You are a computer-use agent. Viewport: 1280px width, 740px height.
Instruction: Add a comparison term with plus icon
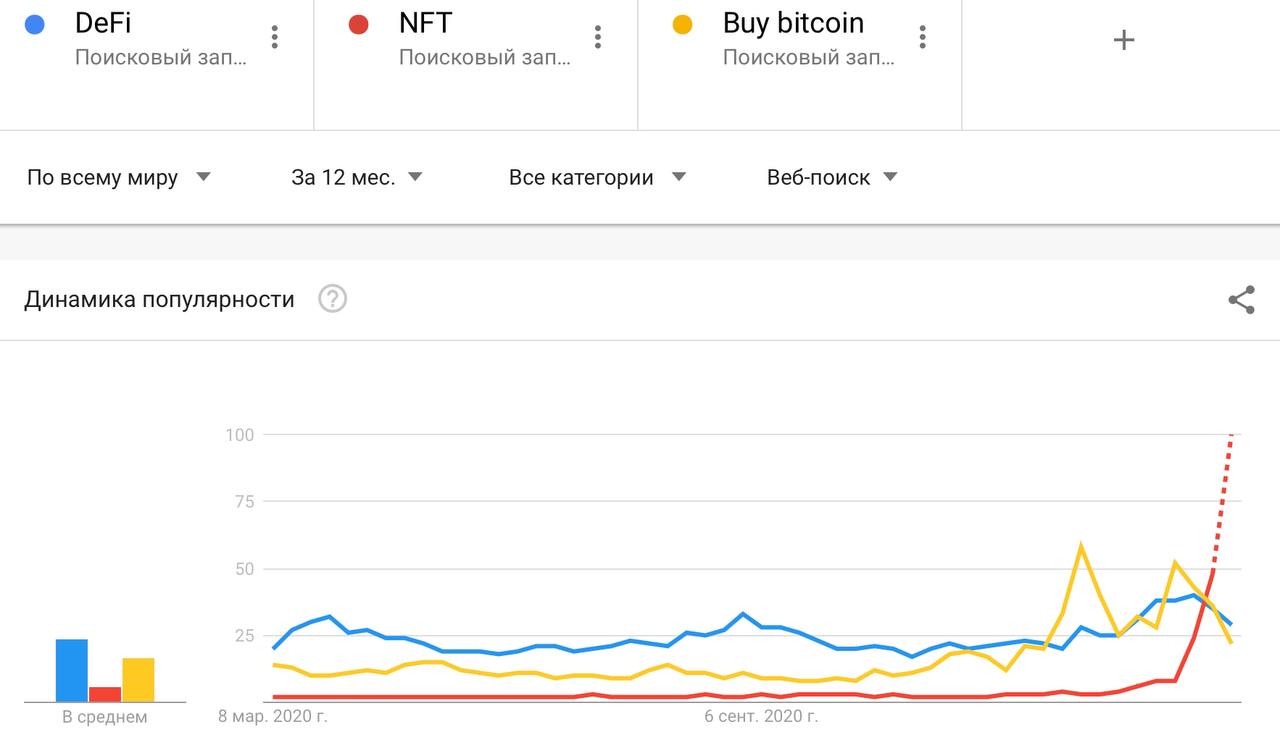[1124, 39]
